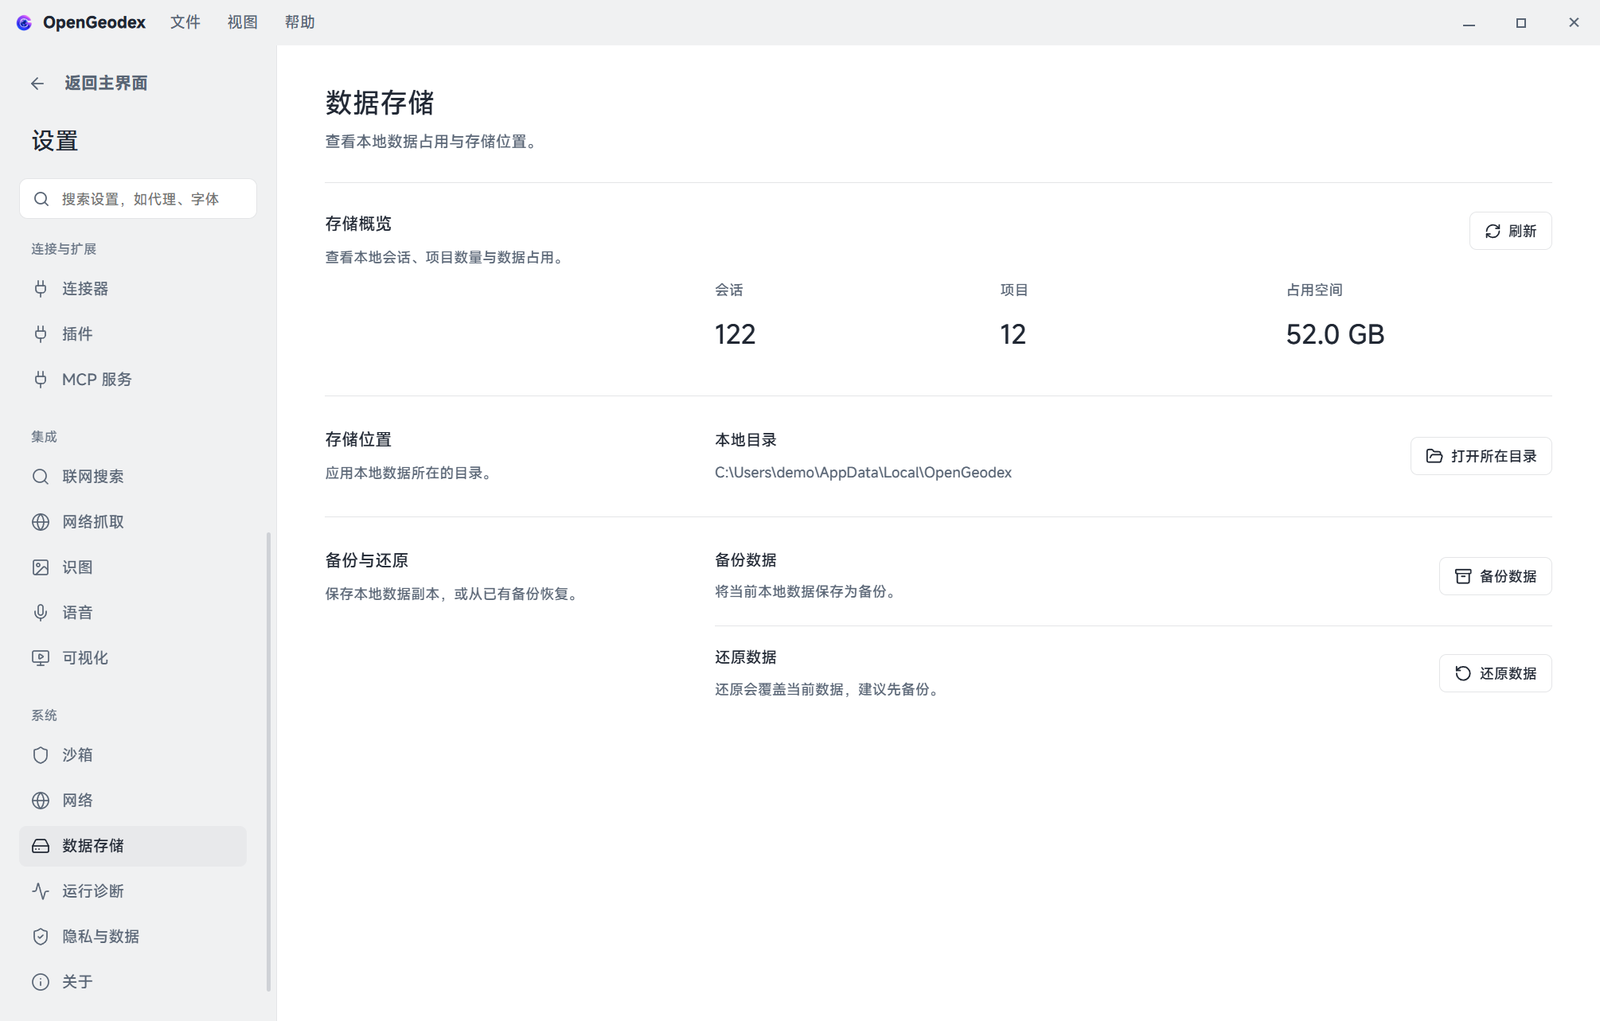Click the 52.0 GB storage value
Screen dimensions: 1600x1021
[x=1335, y=334]
